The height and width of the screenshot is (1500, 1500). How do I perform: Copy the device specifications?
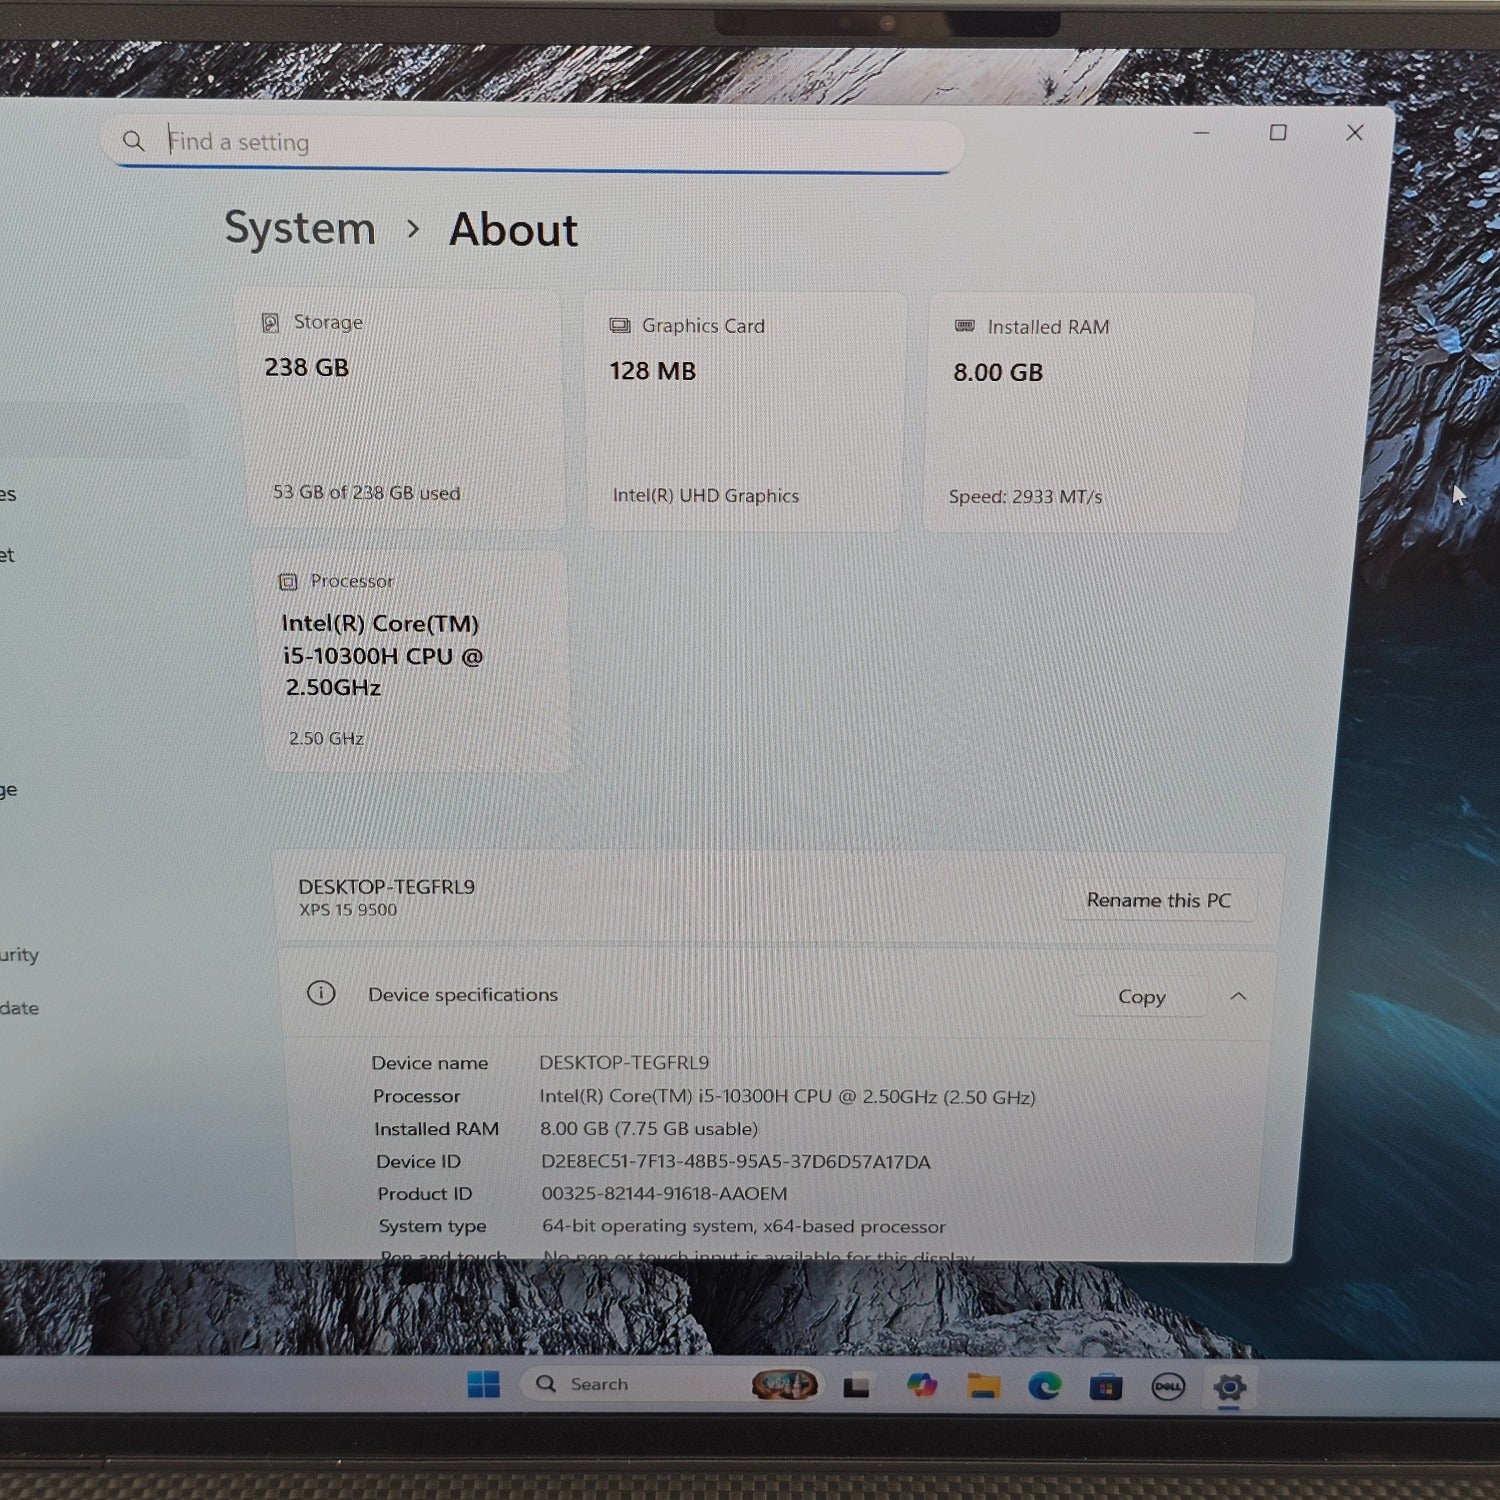coord(1141,997)
